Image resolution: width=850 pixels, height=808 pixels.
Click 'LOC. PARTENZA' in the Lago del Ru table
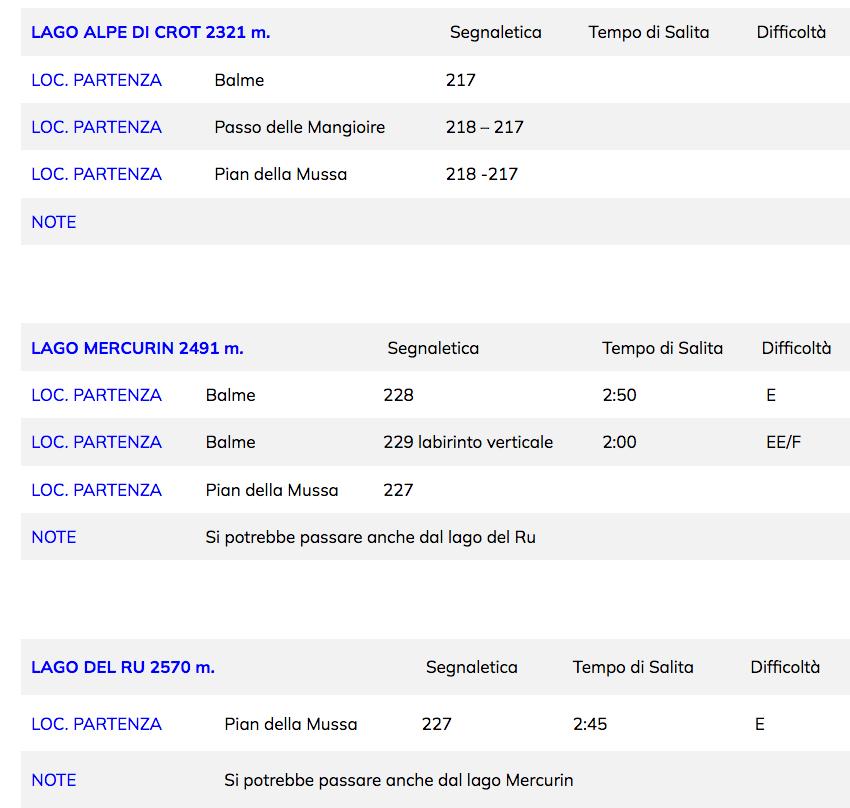pos(96,725)
